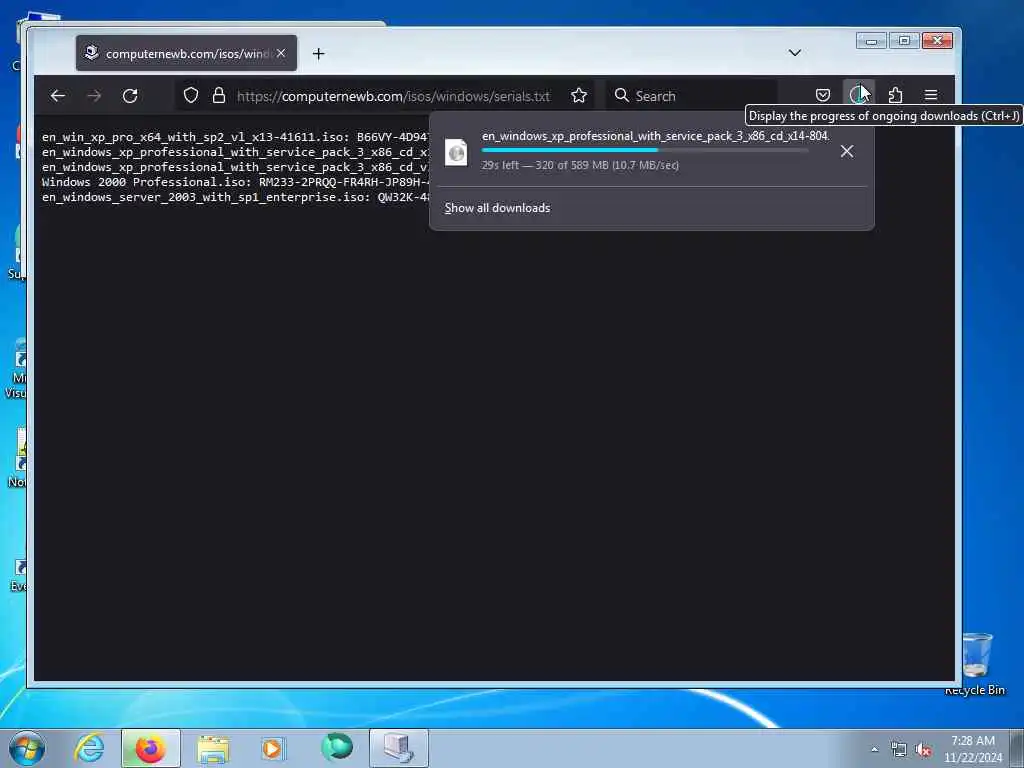Show hidden tray icons arrow

coord(874,749)
